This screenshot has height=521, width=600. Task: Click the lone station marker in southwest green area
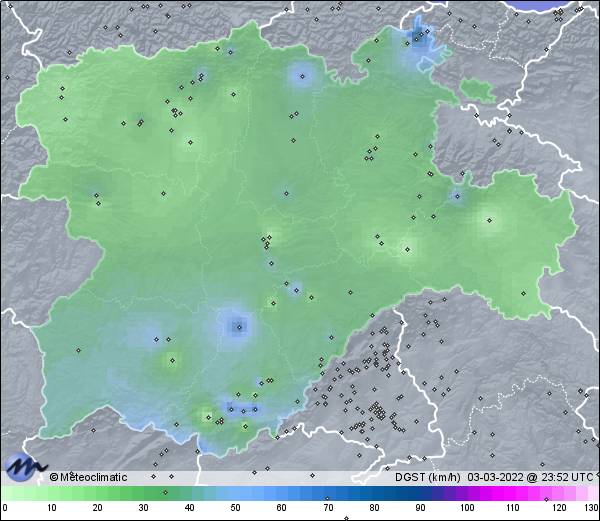pyautogui.click(x=78, y=350)
